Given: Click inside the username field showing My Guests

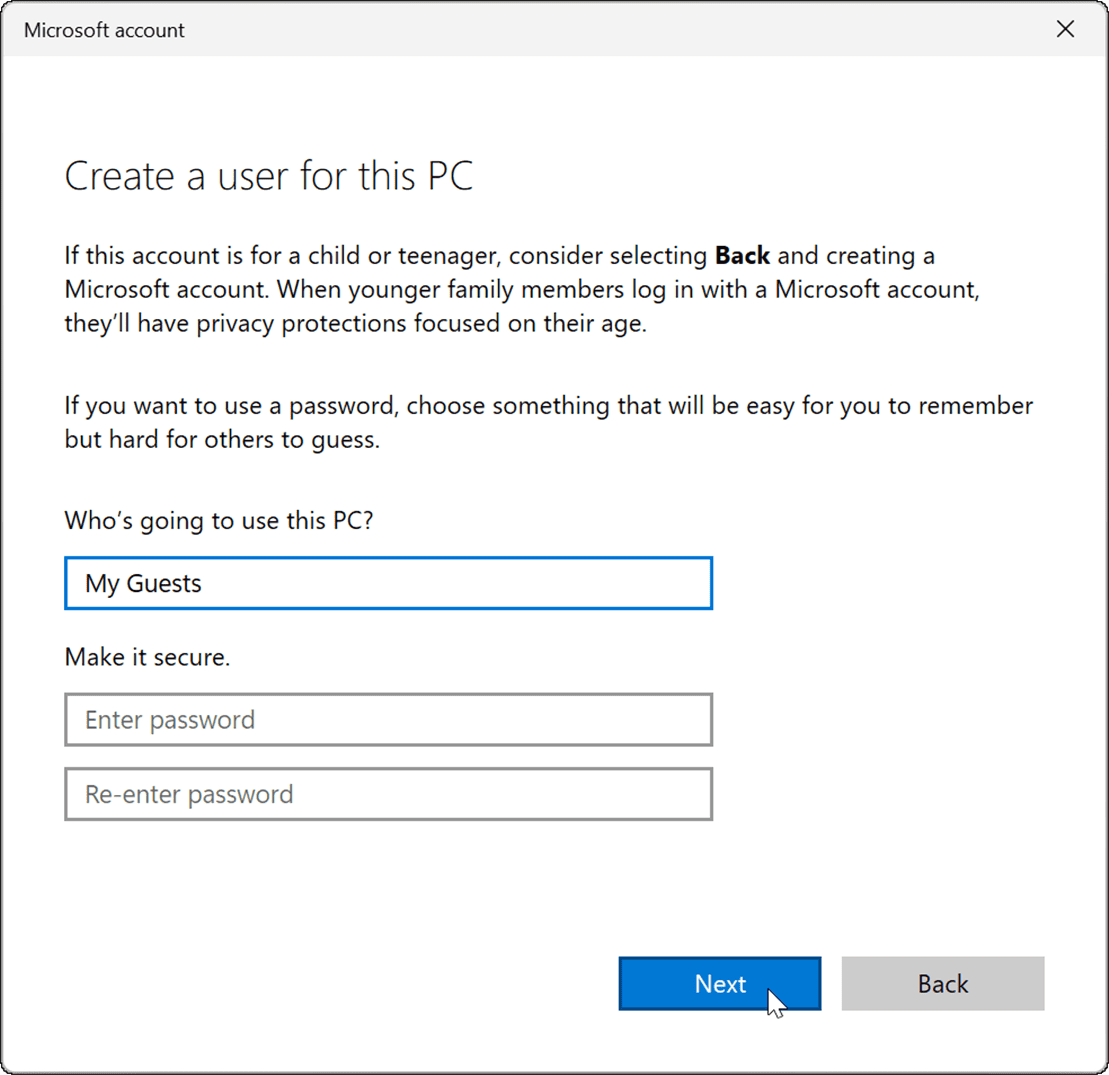Looking at the screenshot, I should (388, 583).
